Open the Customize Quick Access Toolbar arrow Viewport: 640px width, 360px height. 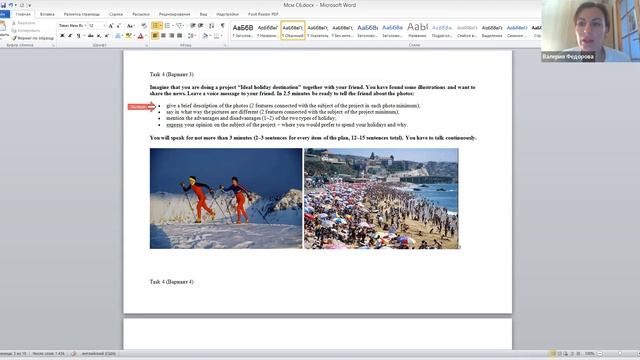pyautogui.click(x=29, y=5)
